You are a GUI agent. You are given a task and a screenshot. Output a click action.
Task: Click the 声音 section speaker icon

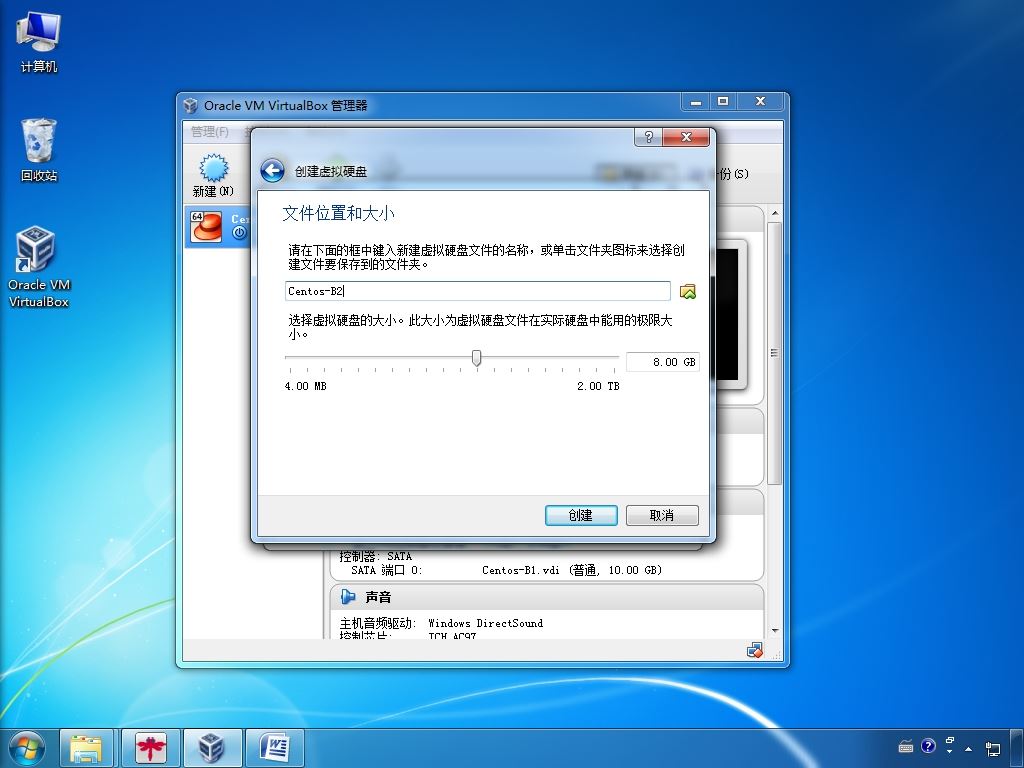click(x=348, y=597)
